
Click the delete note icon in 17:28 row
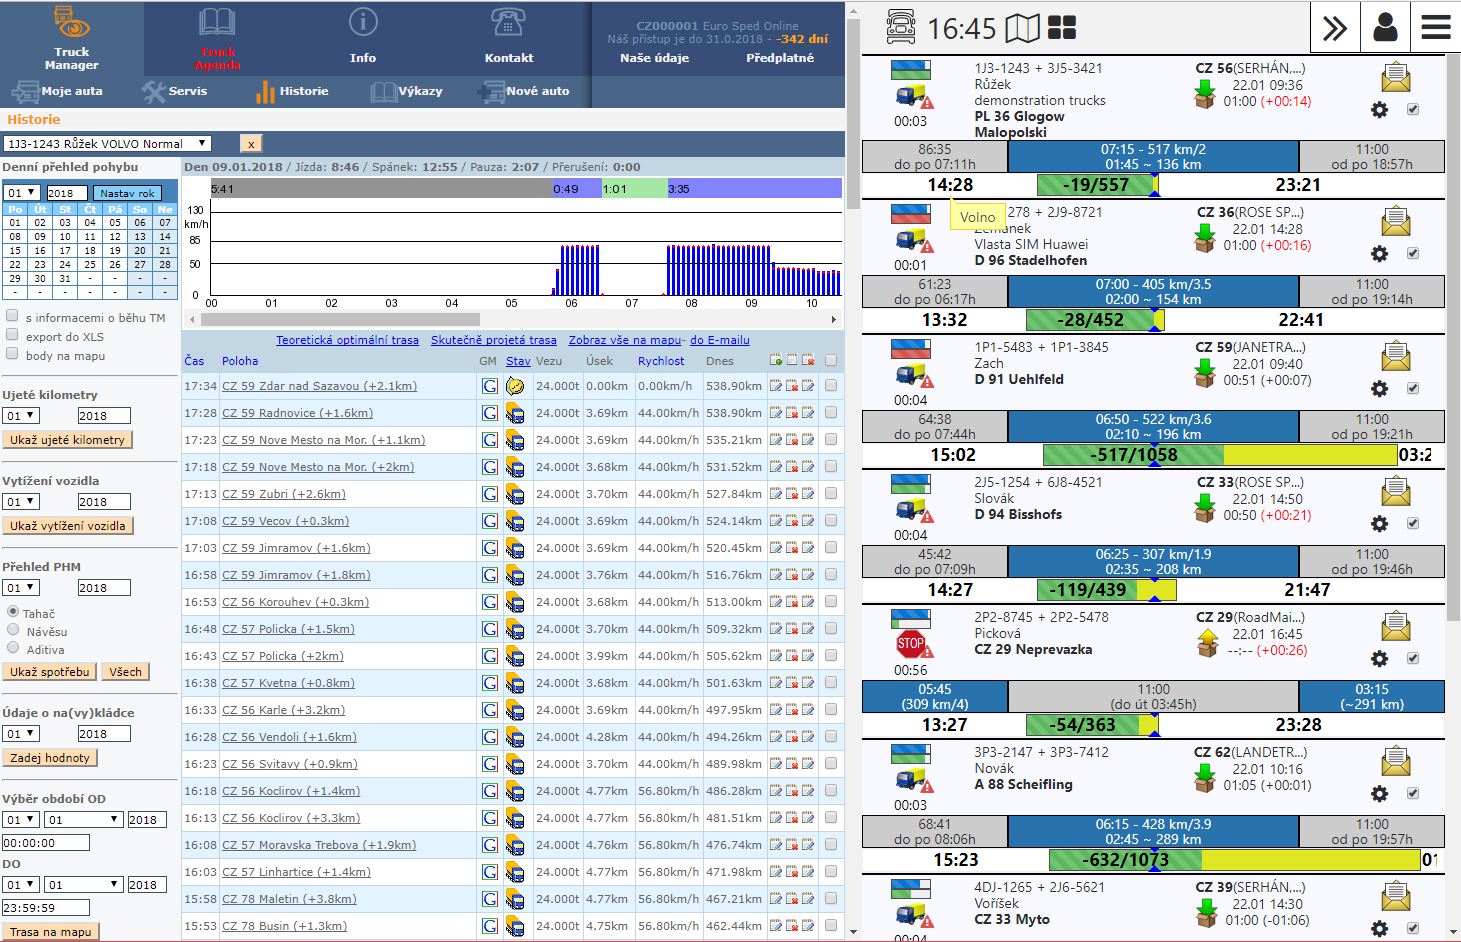point(792,413)
